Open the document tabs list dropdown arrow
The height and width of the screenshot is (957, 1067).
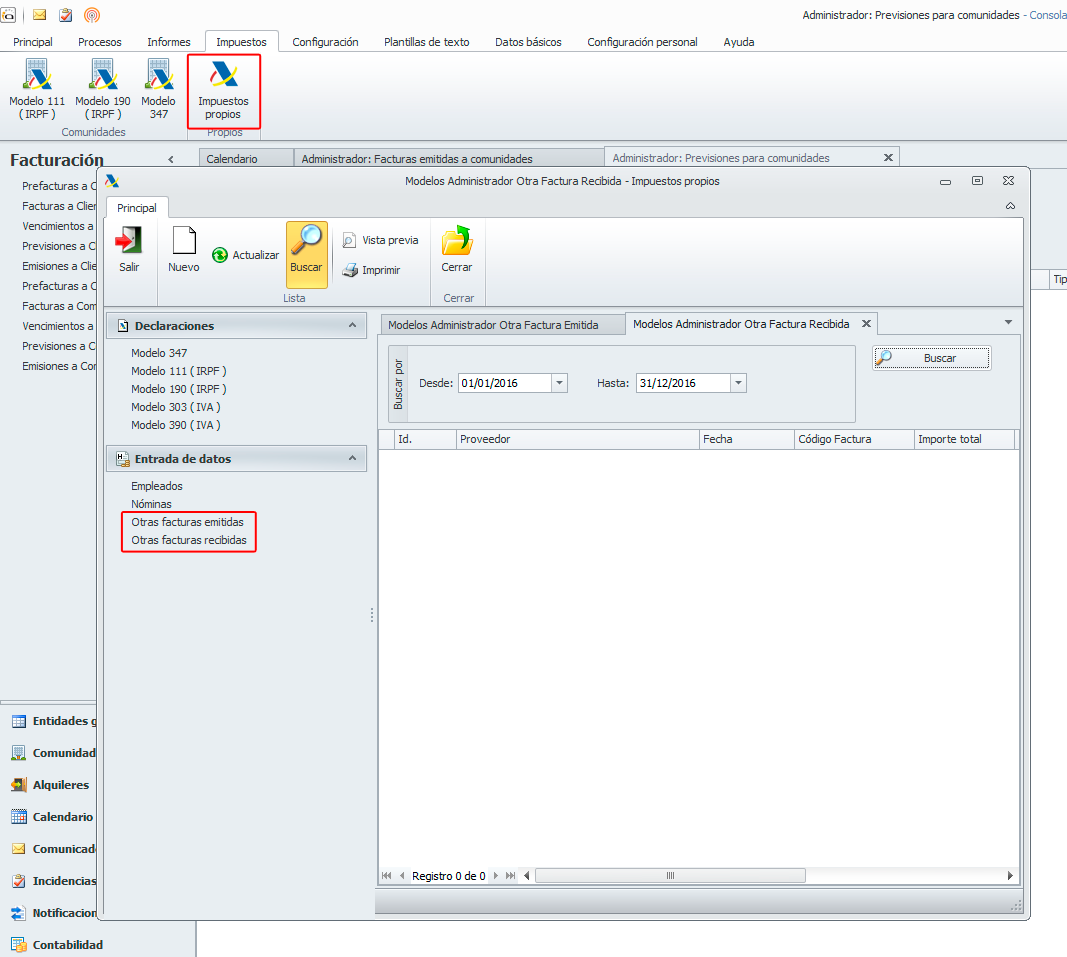1008,322
